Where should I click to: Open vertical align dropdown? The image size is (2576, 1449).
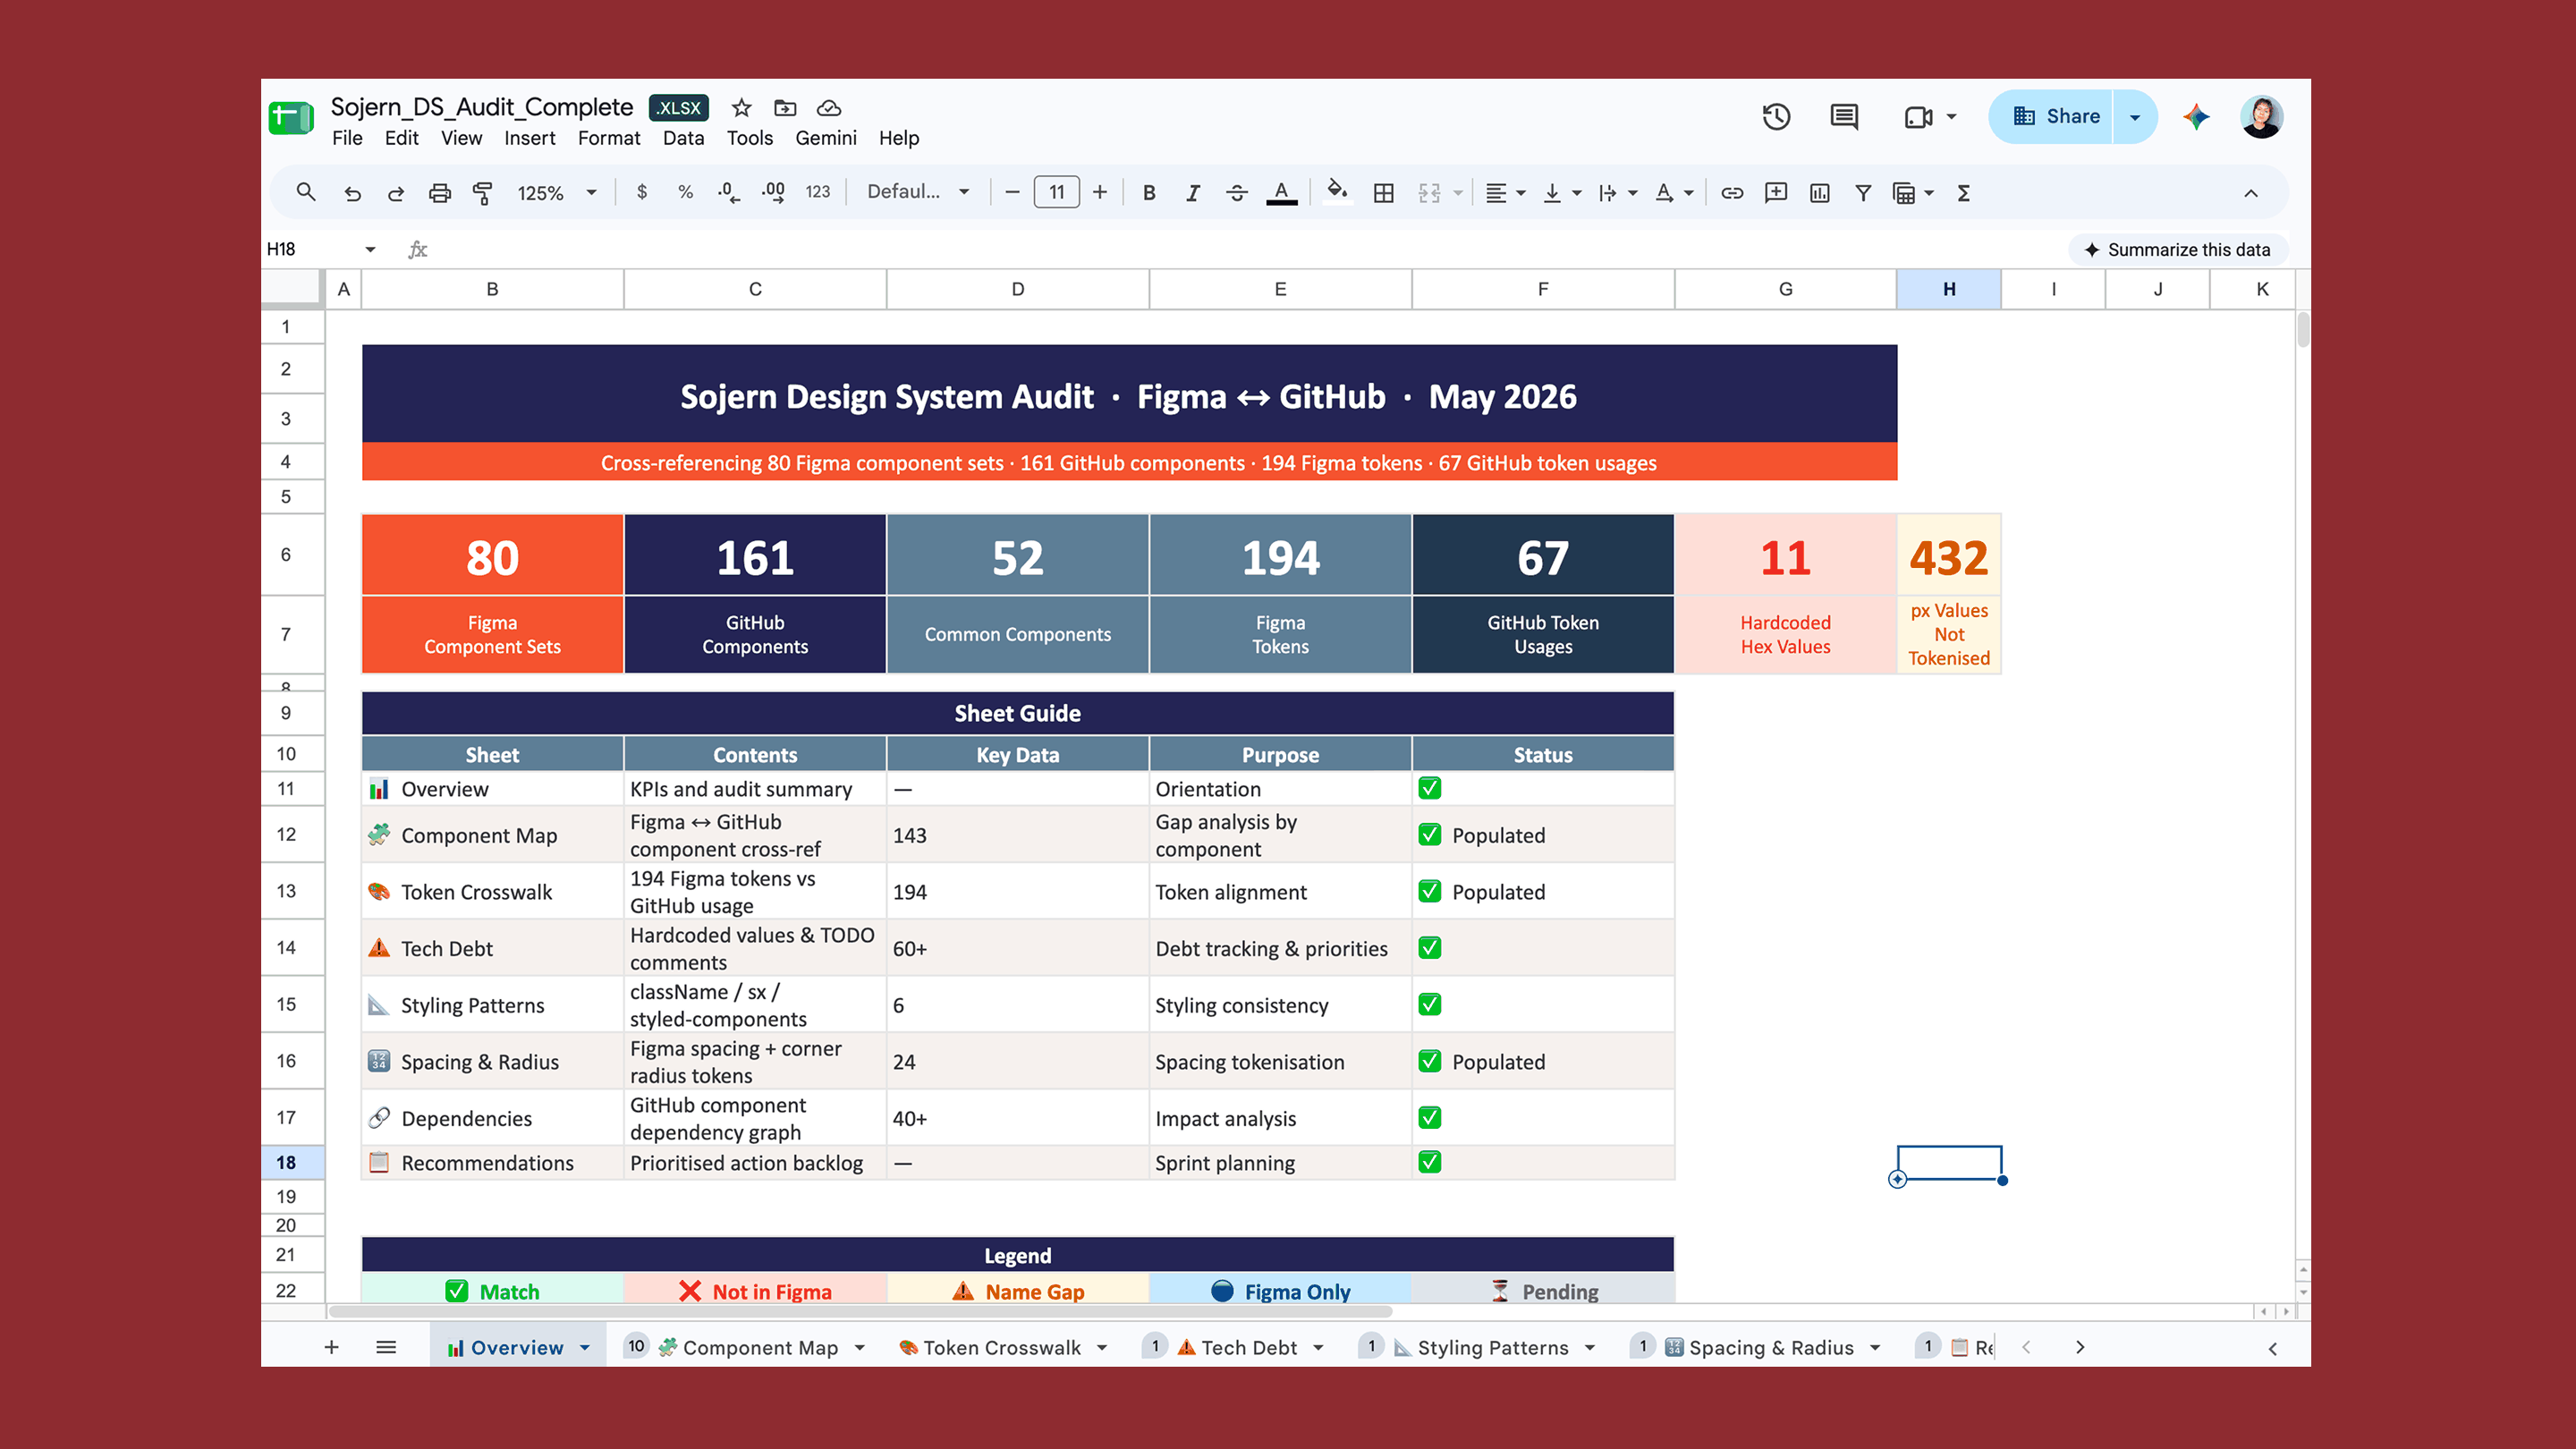1561,193
